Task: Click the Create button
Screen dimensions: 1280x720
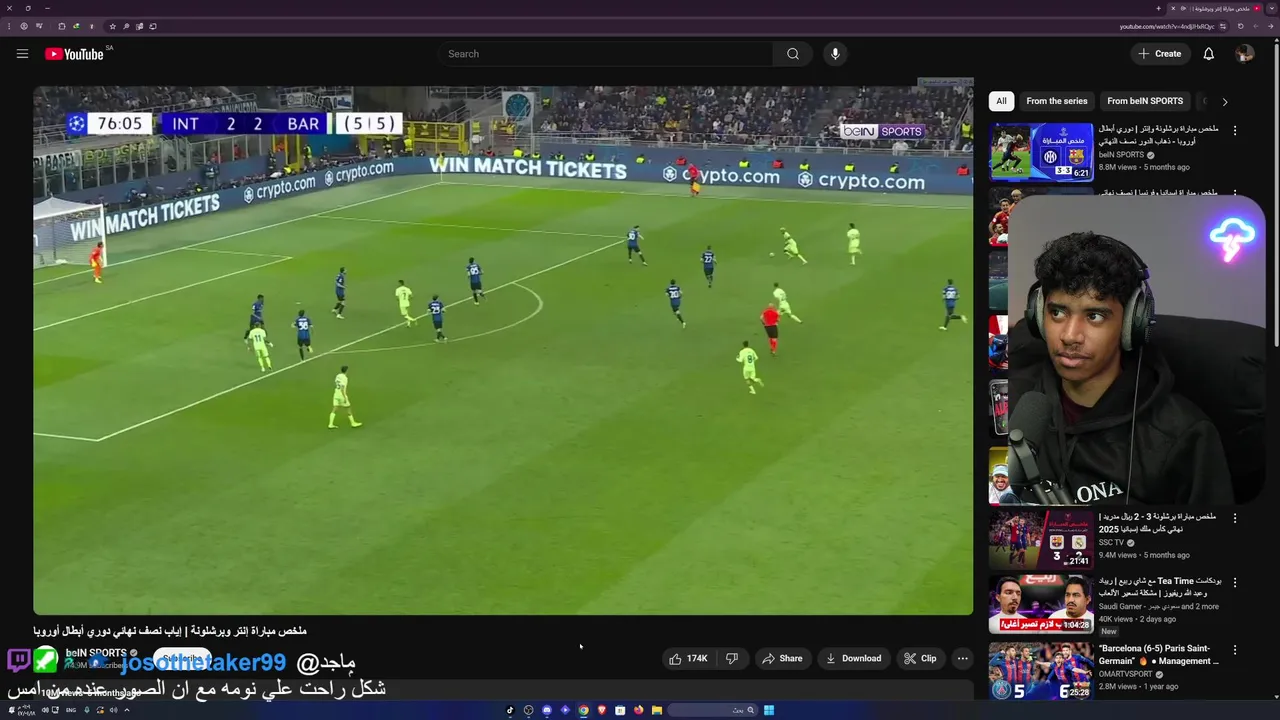Action: [1160, 54]
